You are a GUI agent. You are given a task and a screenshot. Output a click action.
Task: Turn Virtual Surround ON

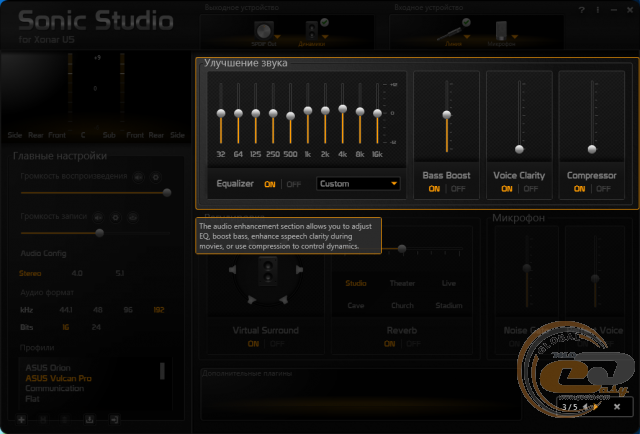[x=253, y=344]
